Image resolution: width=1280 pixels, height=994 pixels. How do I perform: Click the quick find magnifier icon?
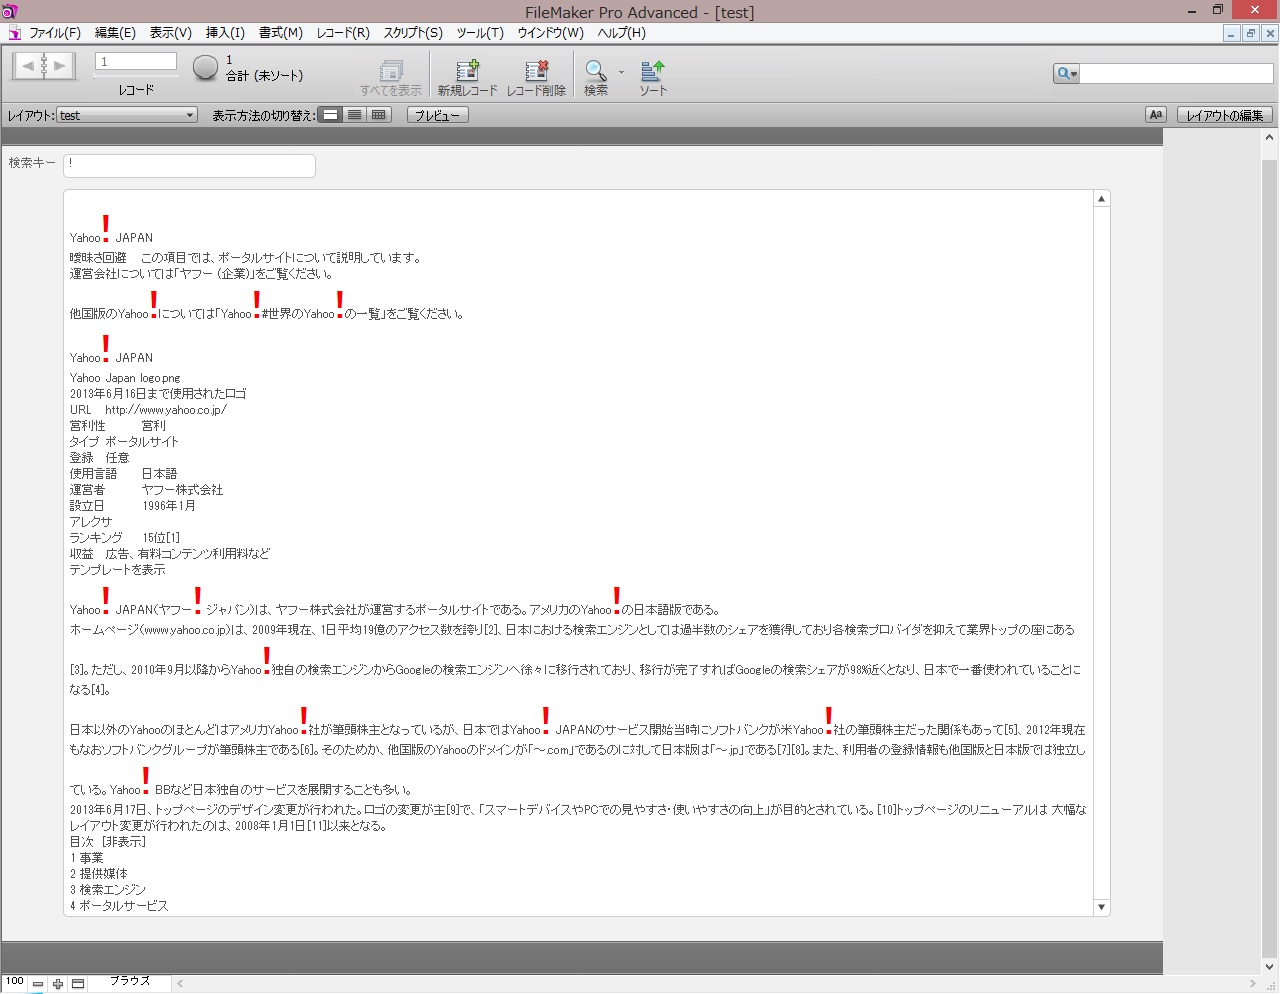pyautogui.click(x=1066, y=73)
